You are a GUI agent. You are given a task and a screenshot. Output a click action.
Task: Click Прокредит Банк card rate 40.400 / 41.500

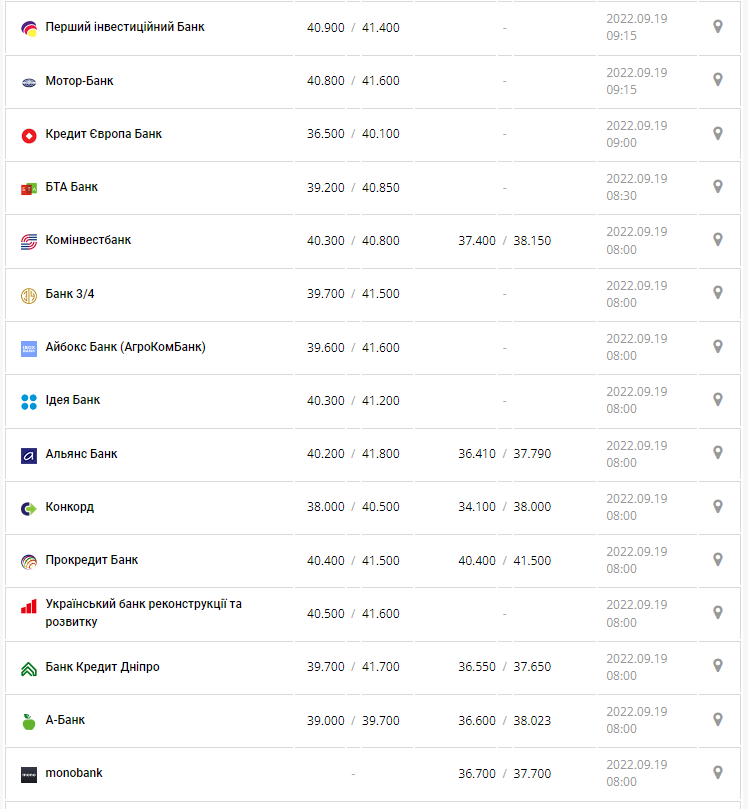(505, 560)
